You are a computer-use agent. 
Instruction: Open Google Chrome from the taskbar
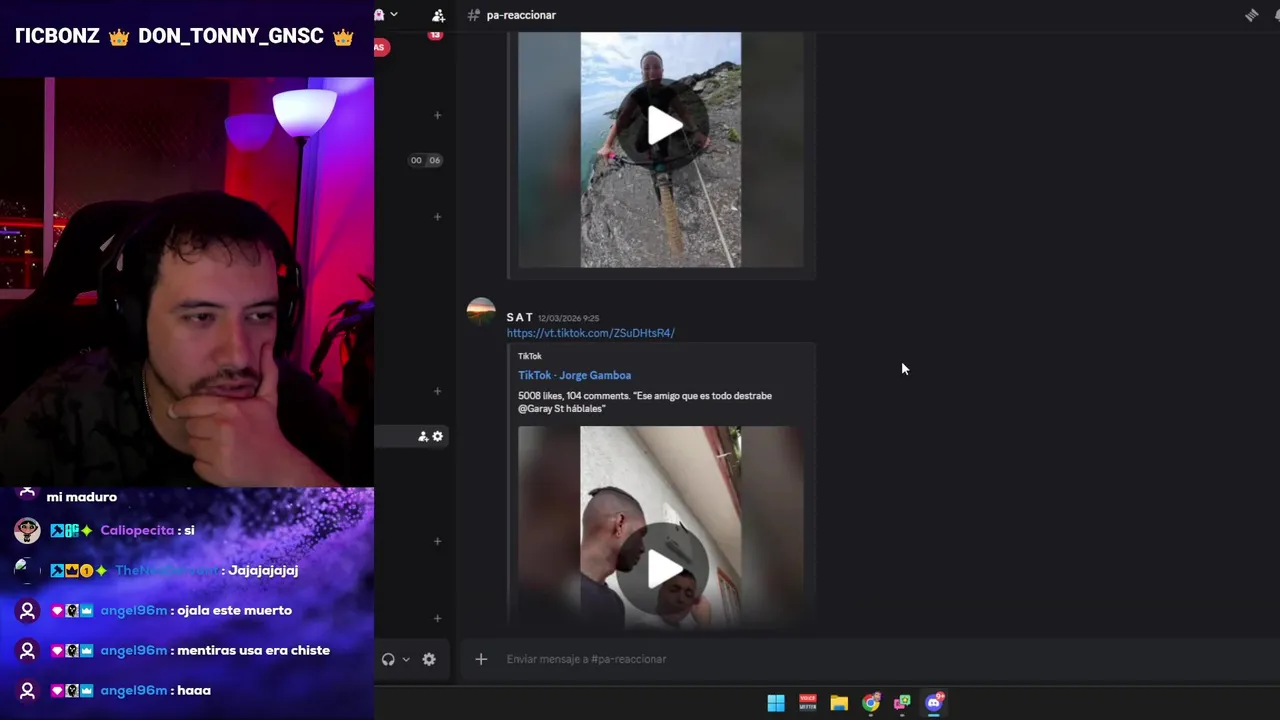[871, 703]
